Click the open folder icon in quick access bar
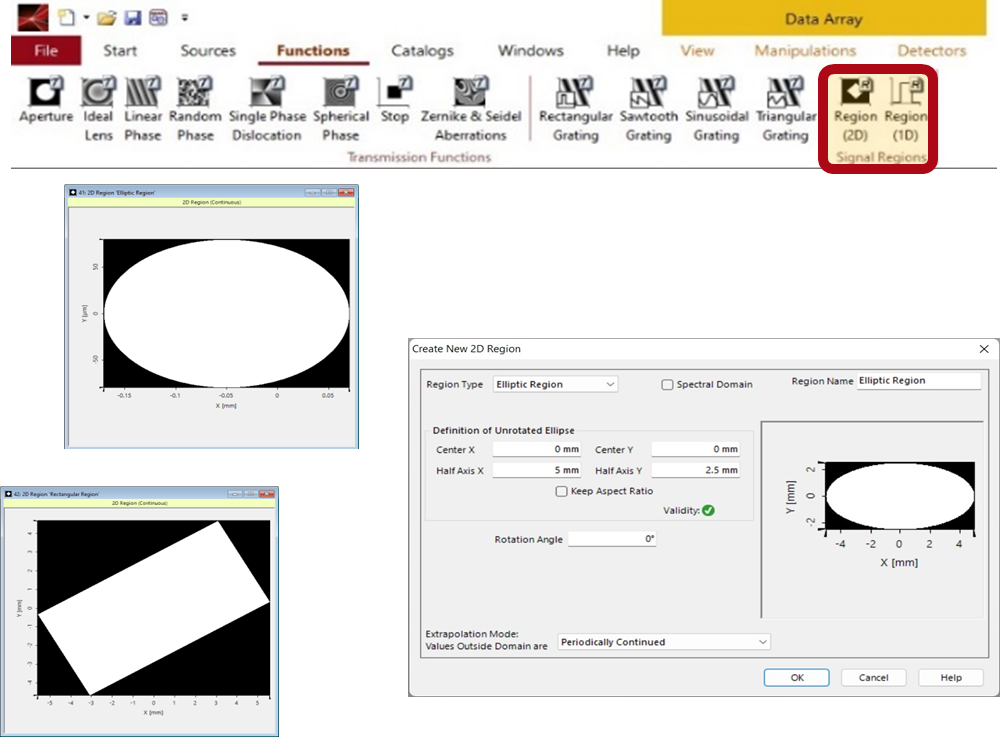Screen dimensions: 1000x737 [x=107, y=17]
